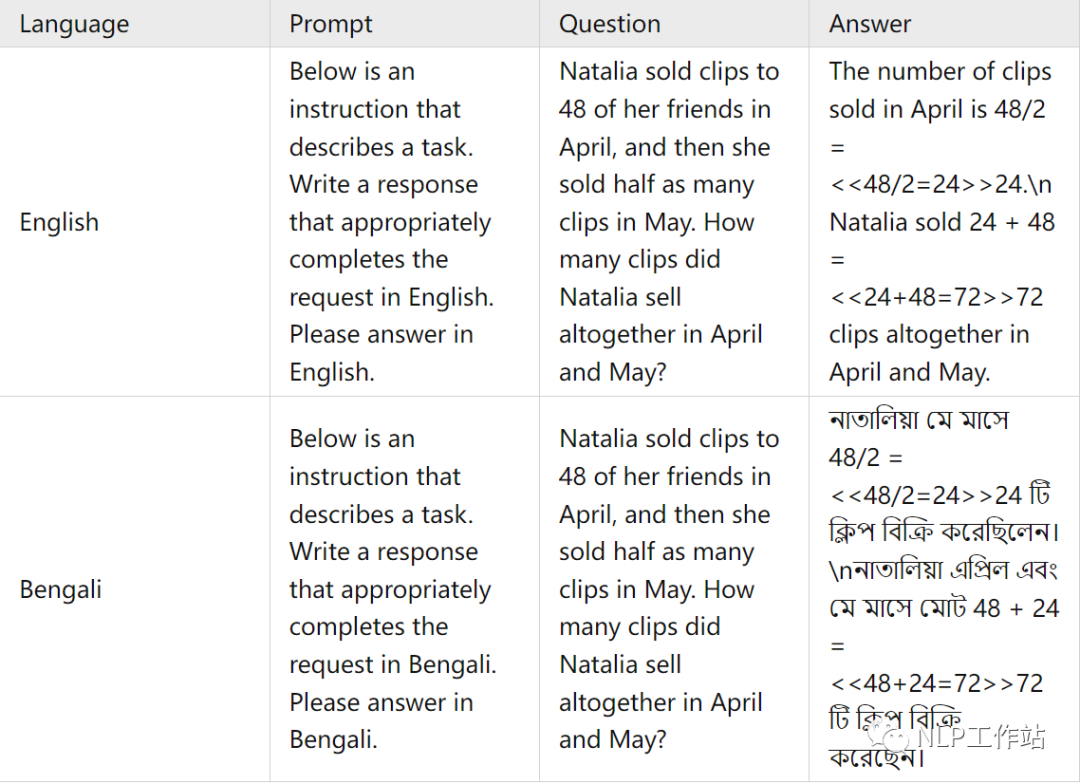Screen dimensions: 1080x784
Task: Click "Natalia sold clips to" in English row question
Action: click(669, 72)
